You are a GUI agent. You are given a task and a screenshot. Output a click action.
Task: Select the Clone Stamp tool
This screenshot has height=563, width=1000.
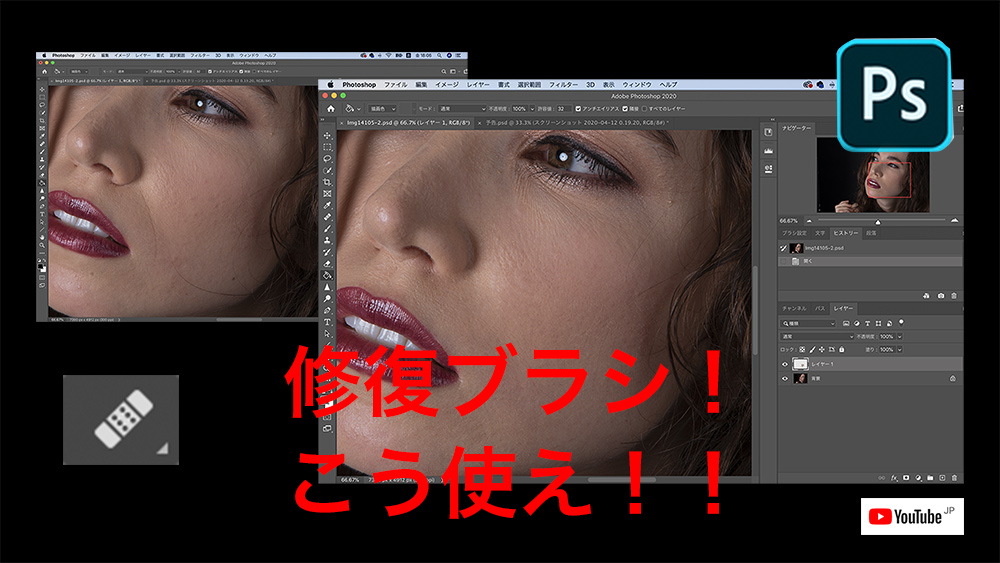[327, 240]
